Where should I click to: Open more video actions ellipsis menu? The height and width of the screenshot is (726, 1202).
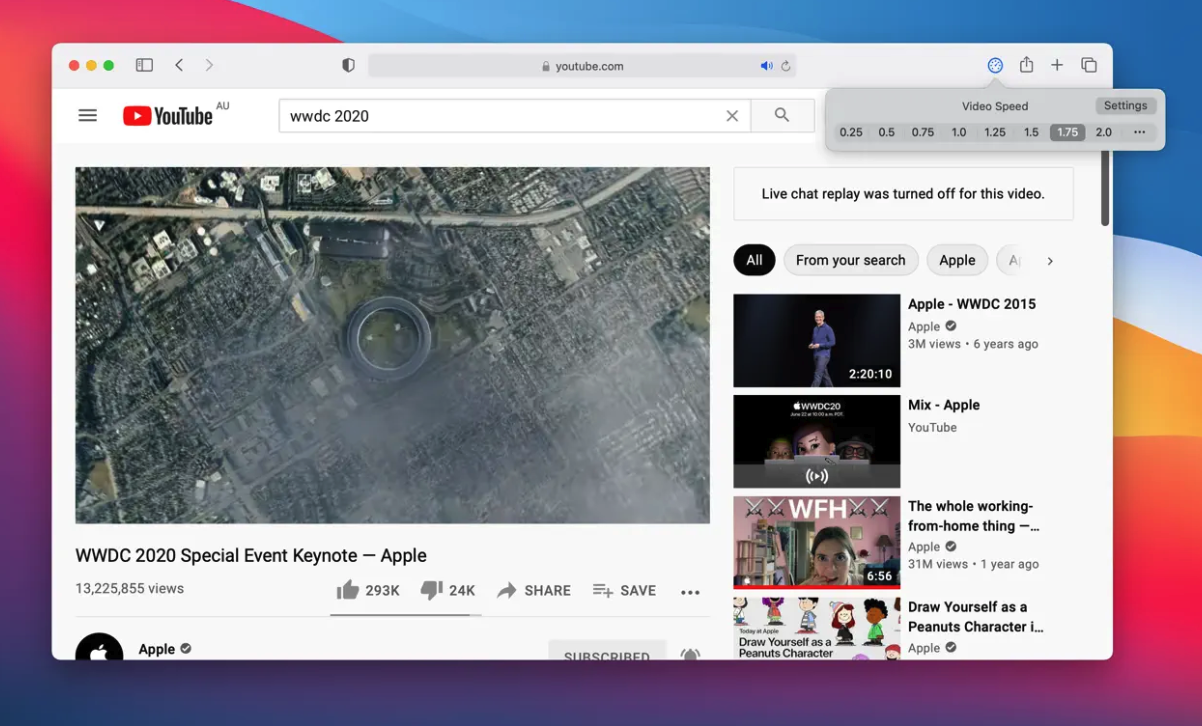(x=690, y=592)
